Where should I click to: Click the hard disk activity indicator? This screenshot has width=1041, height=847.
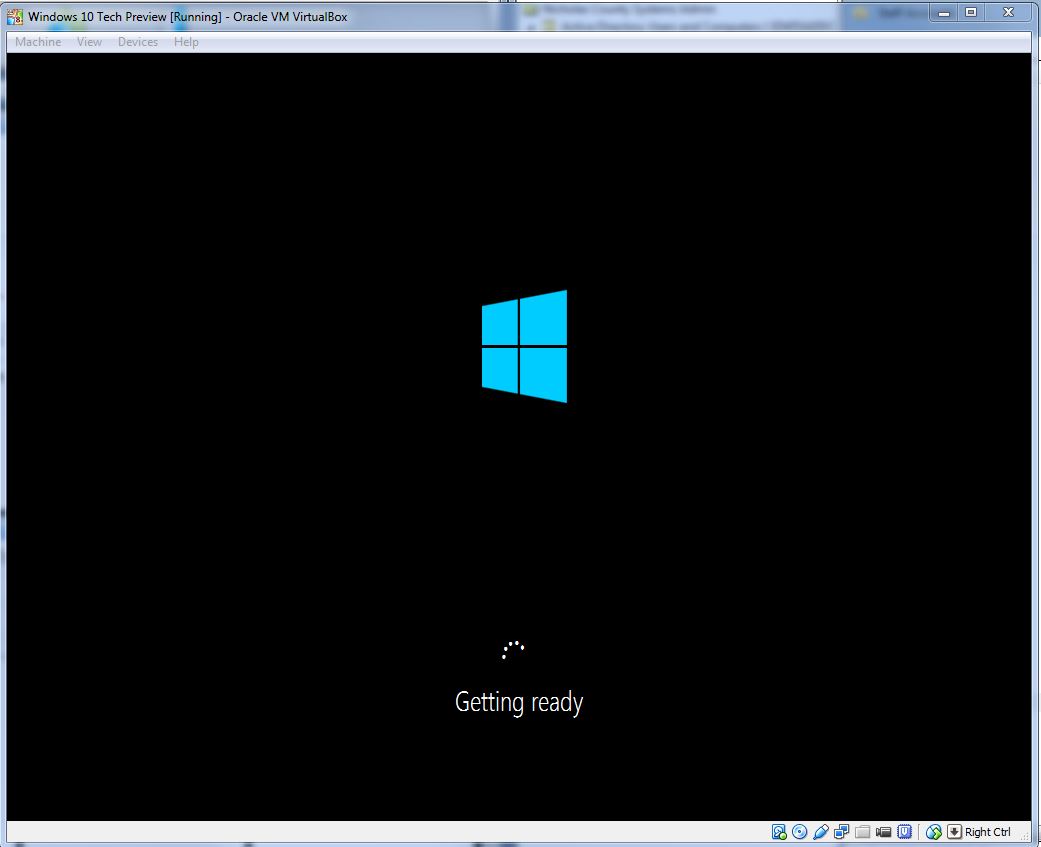click(779, 832)
